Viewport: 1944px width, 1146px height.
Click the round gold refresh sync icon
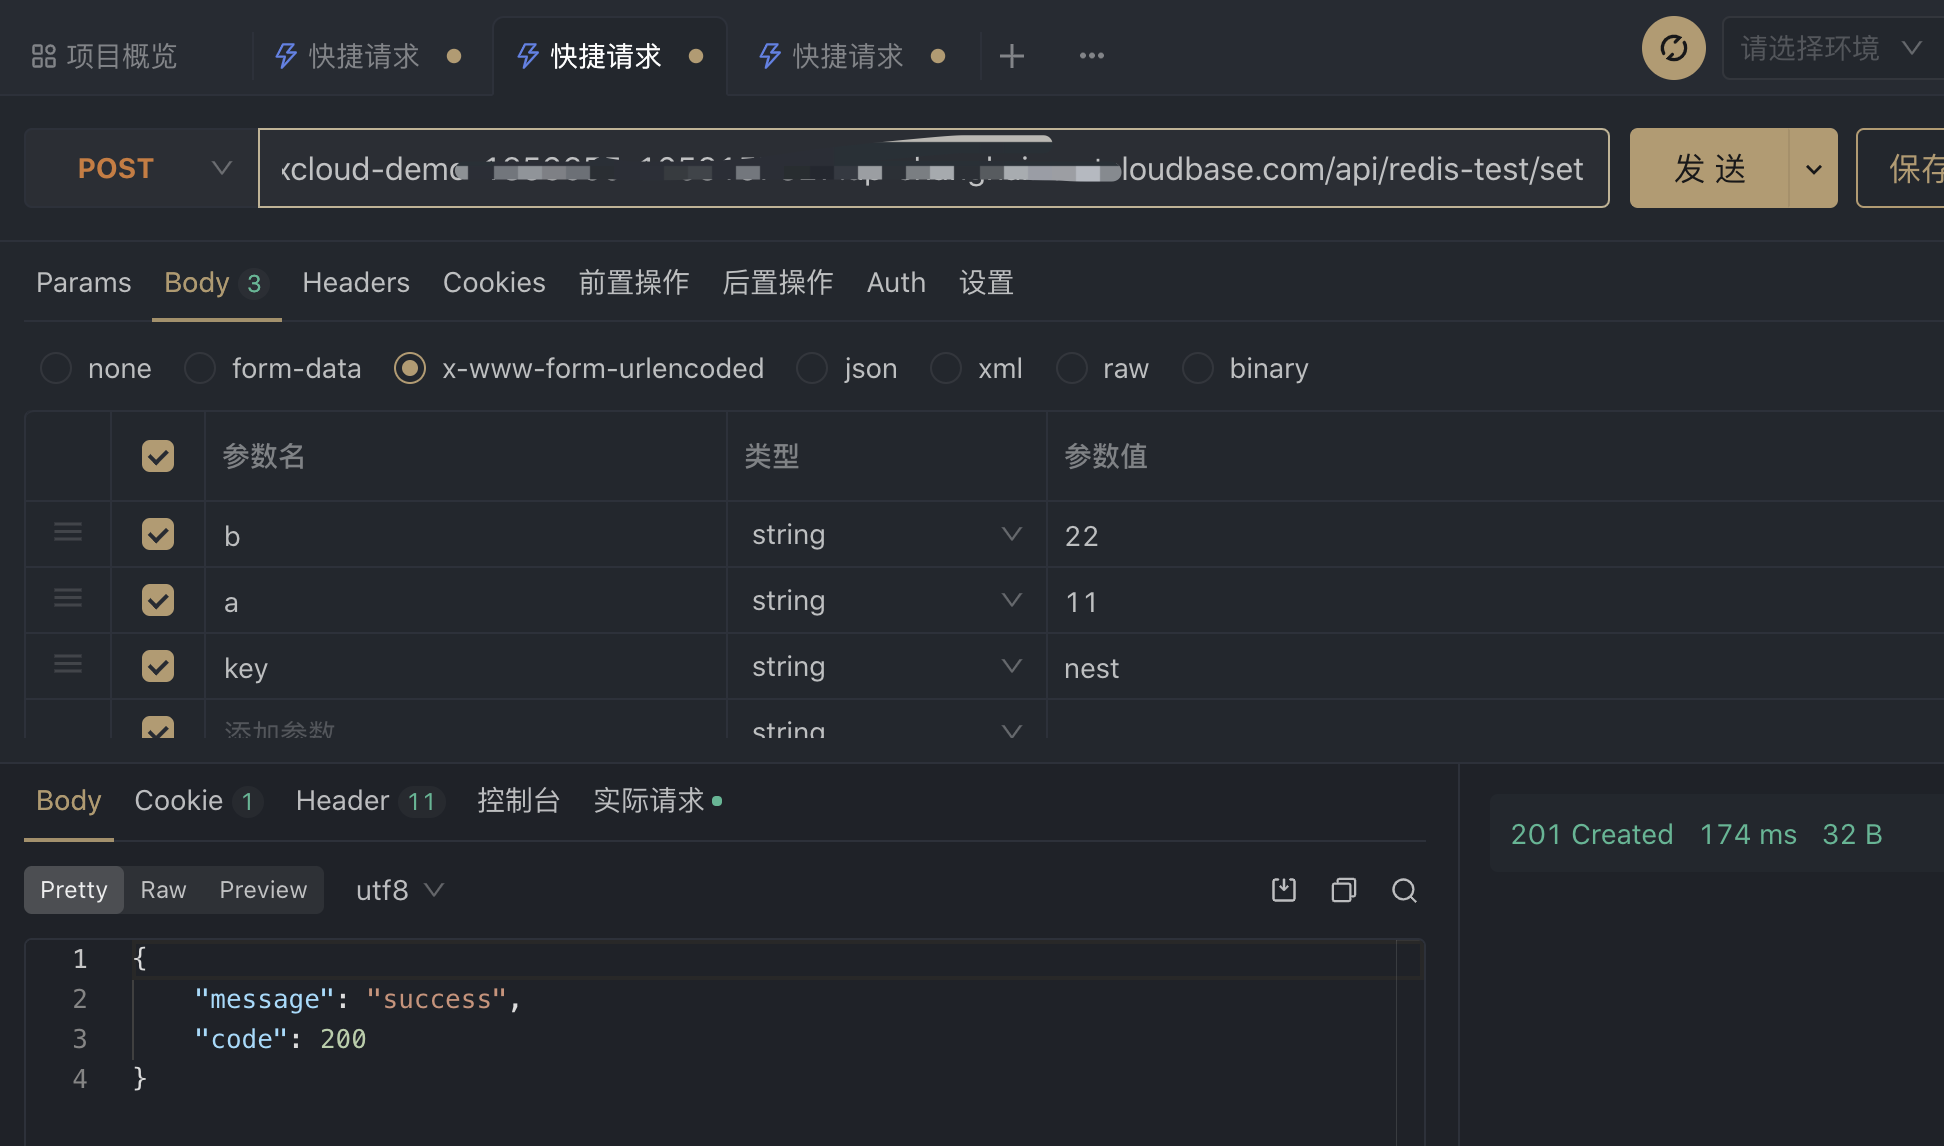[x=1673, y=48]
